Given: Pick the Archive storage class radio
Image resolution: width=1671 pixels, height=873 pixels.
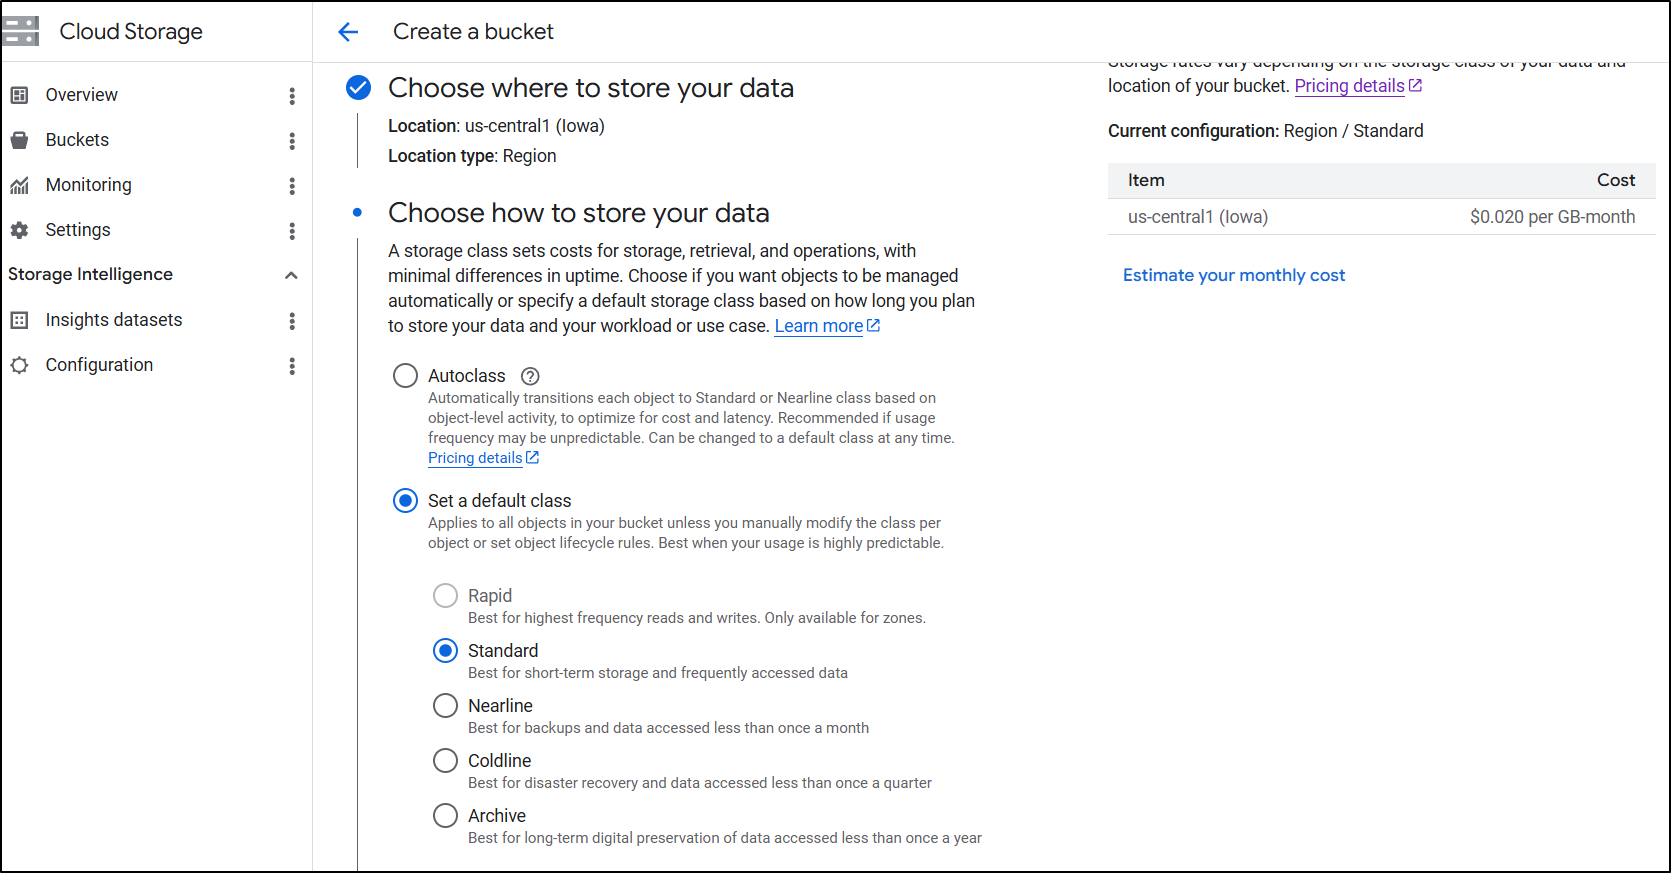Looking at the screenshot, I should pos(445,816).
